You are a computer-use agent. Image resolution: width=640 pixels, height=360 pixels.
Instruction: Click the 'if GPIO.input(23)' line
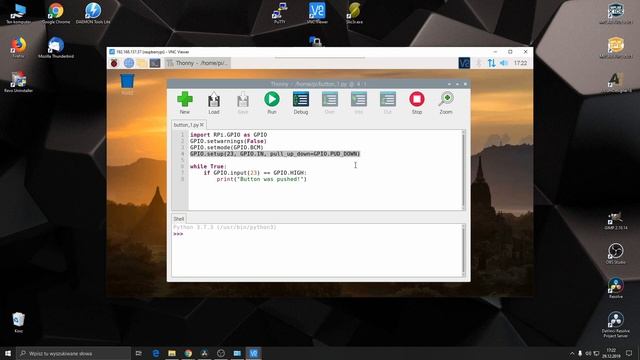[255, 173]
